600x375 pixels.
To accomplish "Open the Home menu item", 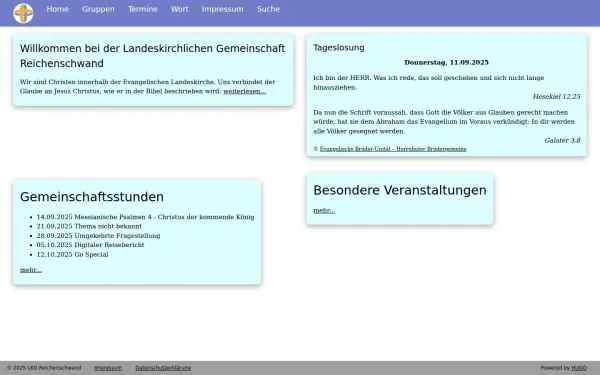I will 57,9.
